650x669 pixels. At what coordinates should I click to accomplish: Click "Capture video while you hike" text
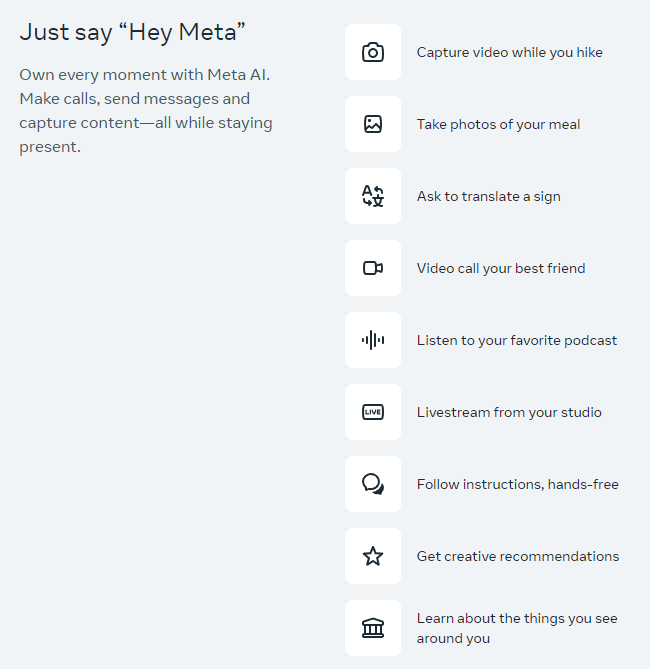(509, 52)
